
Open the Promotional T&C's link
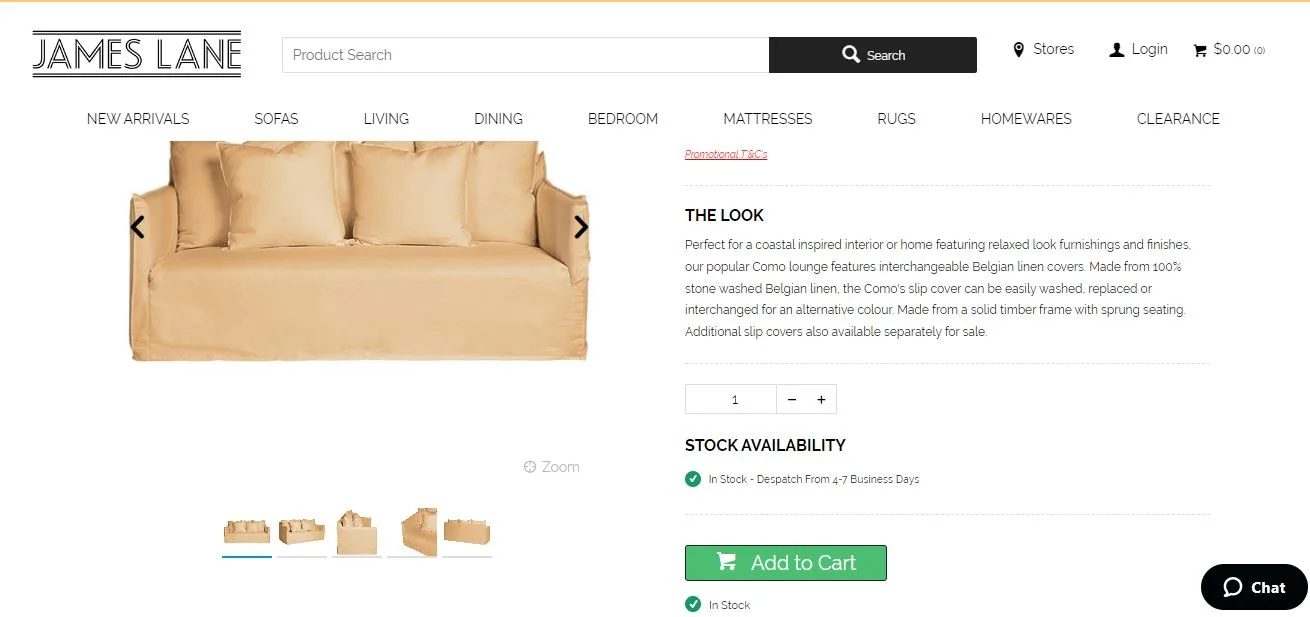pyautogui.click(x=726, y=154)
